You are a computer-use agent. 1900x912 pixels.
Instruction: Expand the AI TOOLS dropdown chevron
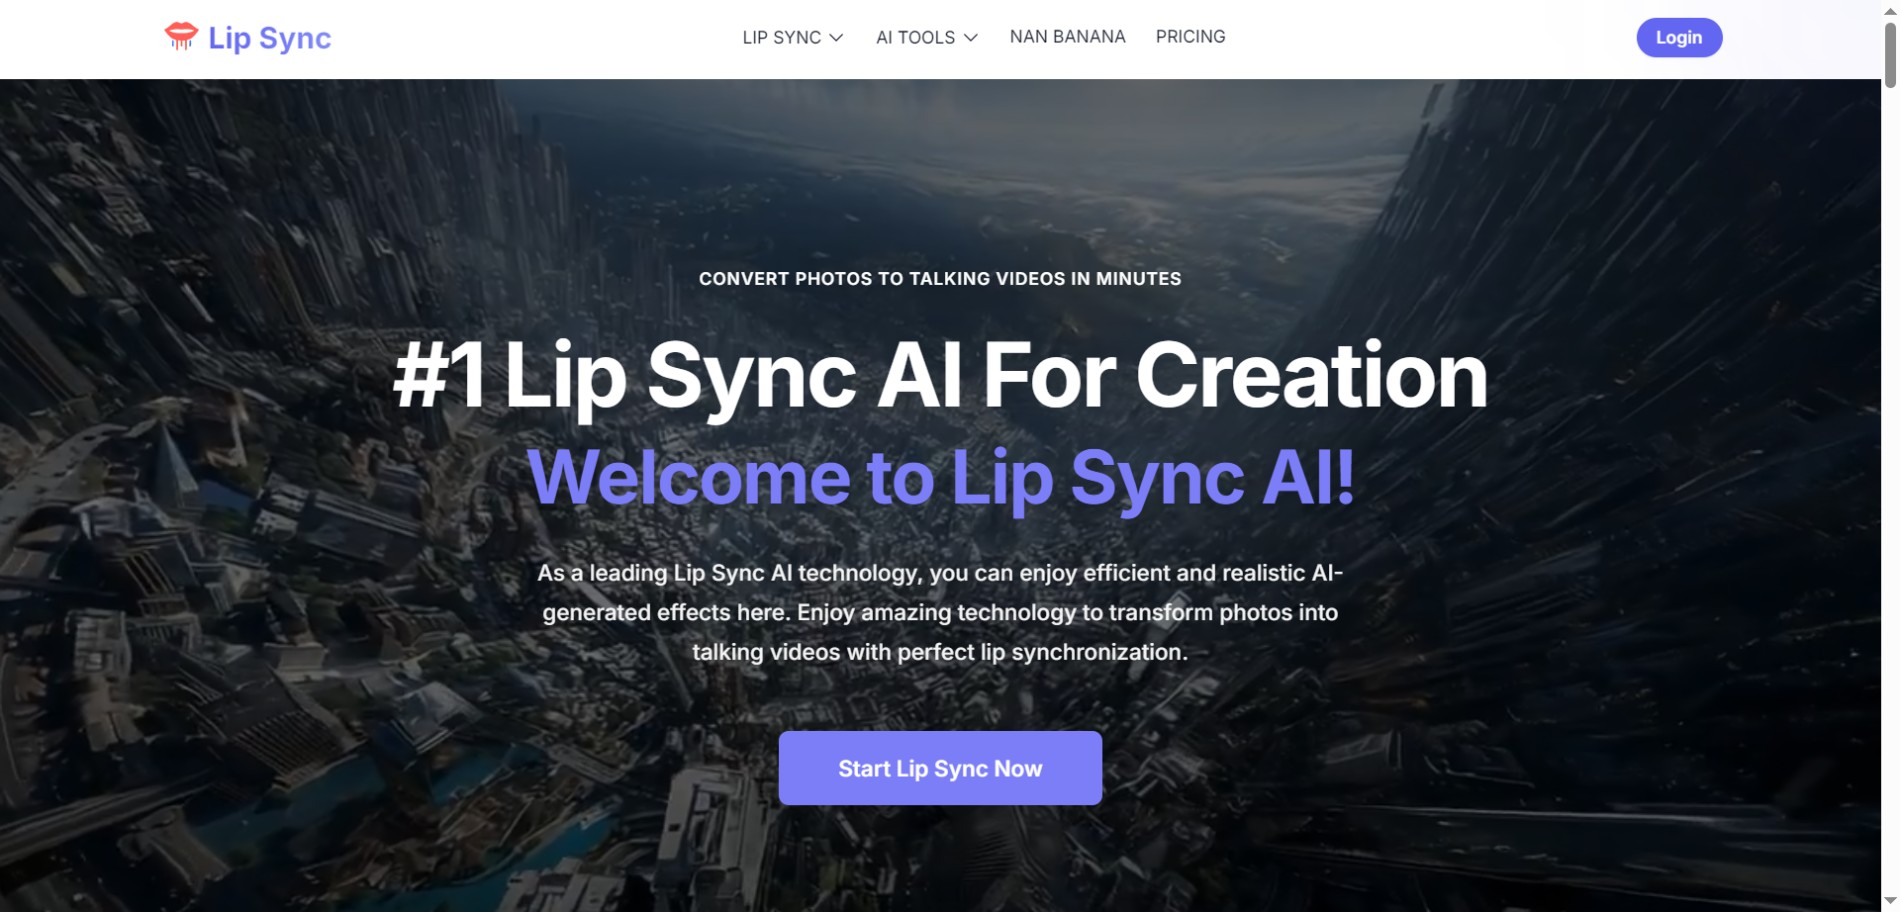pos(971,38)
